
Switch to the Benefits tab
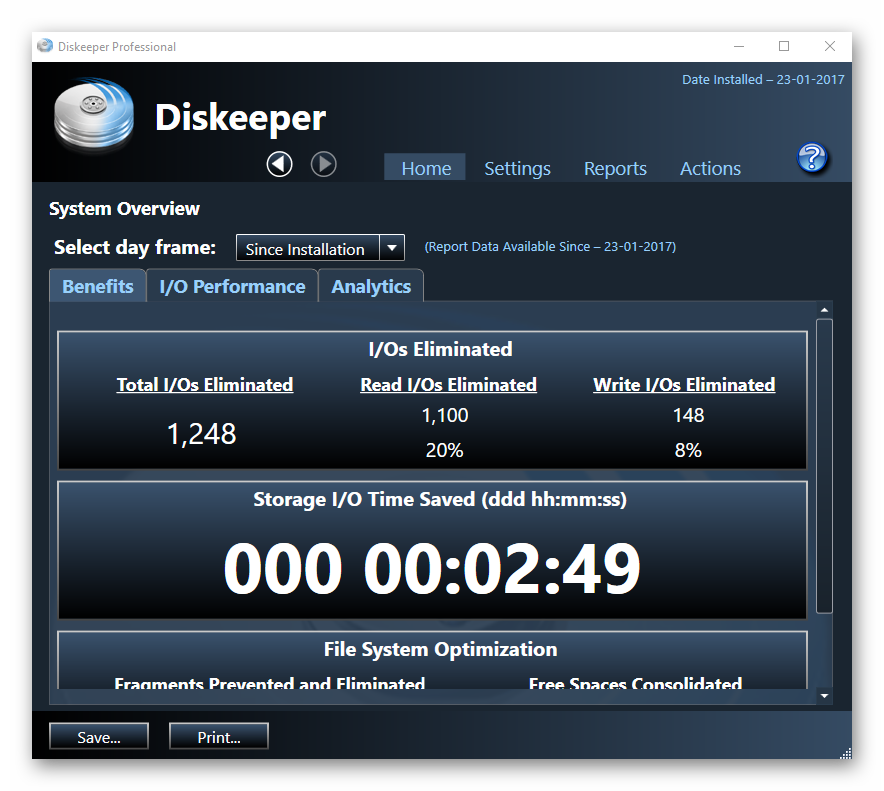[x=98, y=286]
